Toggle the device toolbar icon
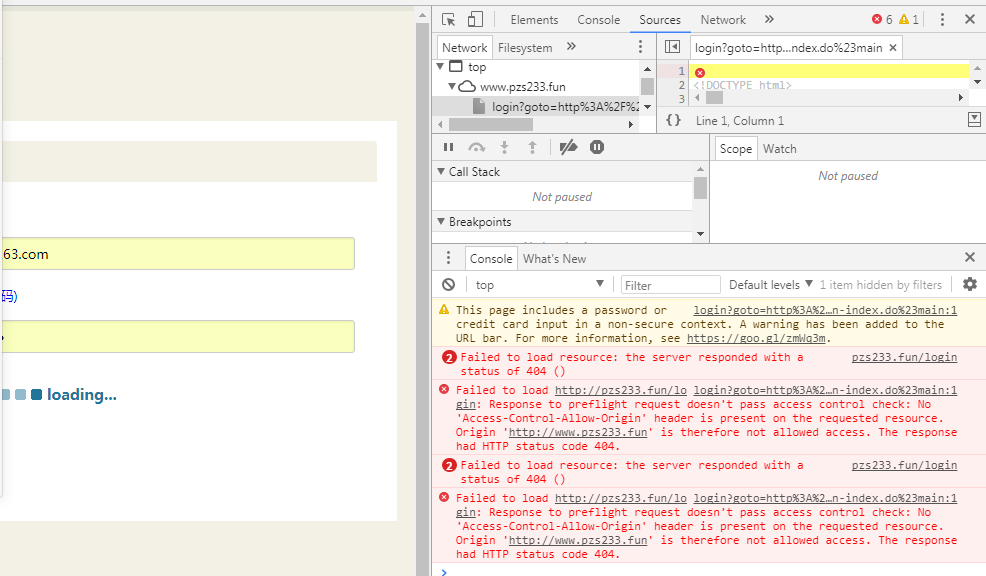 (x=475, y=19)
